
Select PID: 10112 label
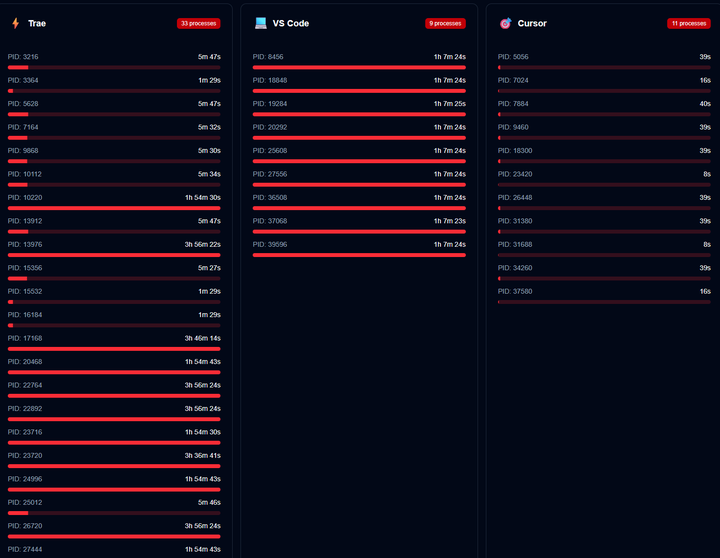[x=25, y=174]
